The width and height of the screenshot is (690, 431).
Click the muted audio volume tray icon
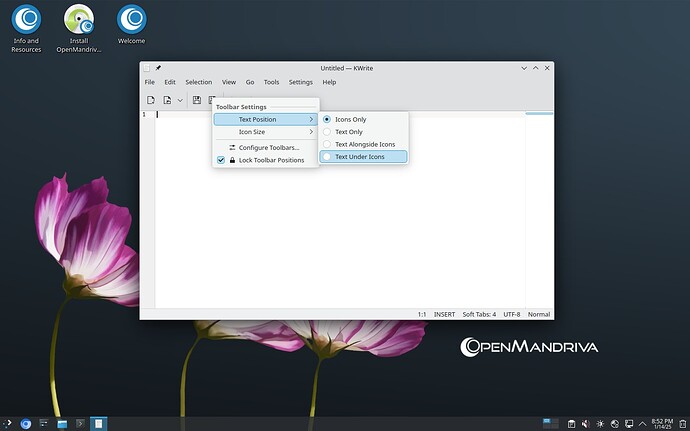tap(584, 424)
